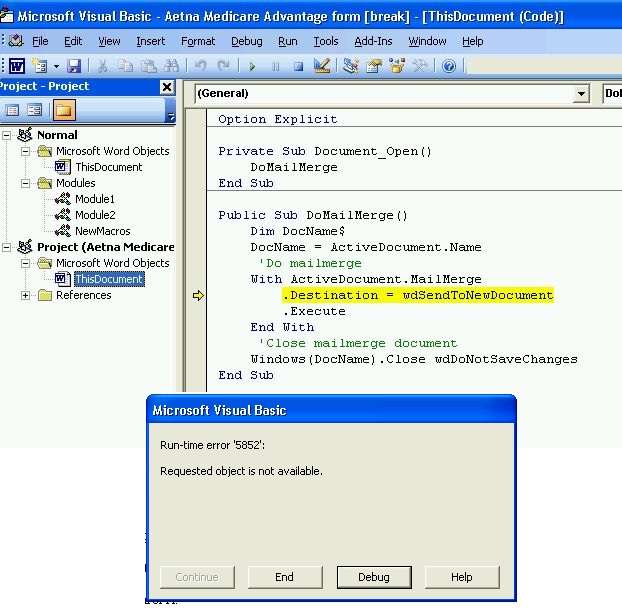Click the highlighted .Destination code line
The width and height of the screenshot is (622, 609).
click(x=418, y=295)
